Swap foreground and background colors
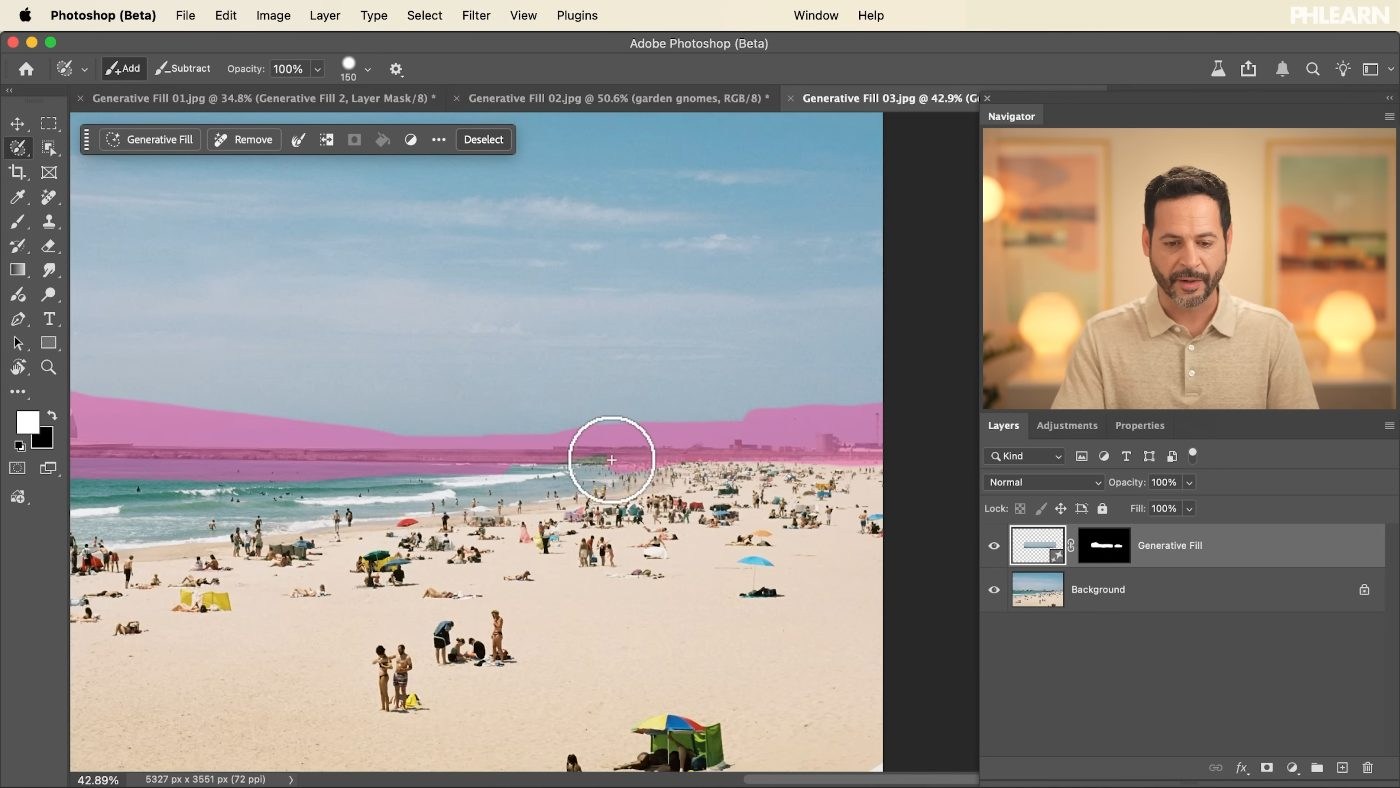This screenshot has width=1400, height=788. coord(51,415)
